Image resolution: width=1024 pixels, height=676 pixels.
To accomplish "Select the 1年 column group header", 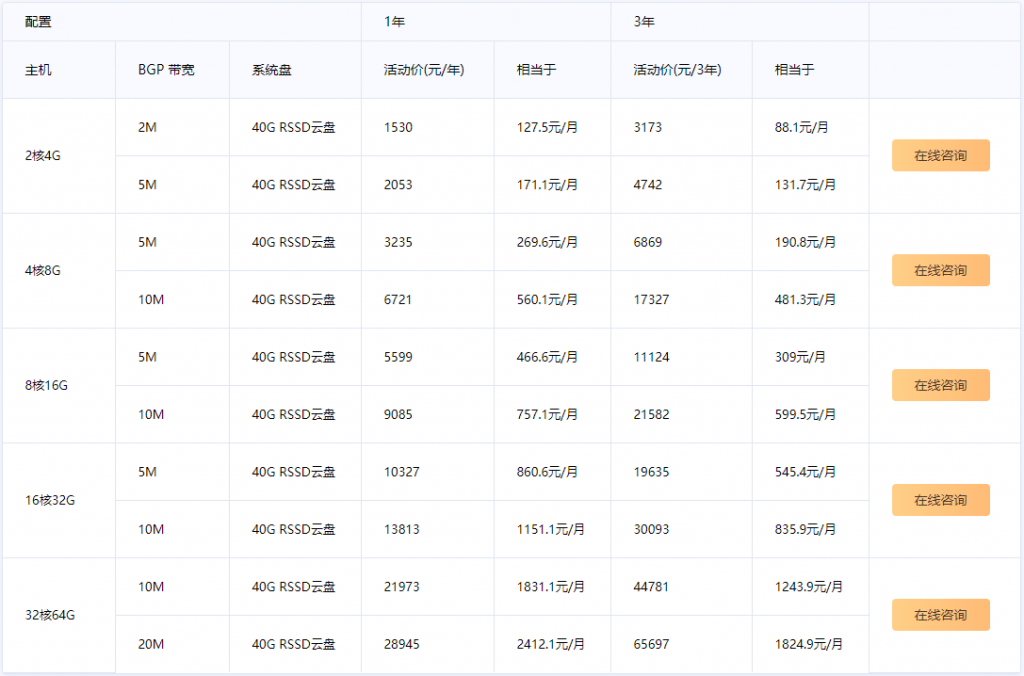I will coord(486,22).
